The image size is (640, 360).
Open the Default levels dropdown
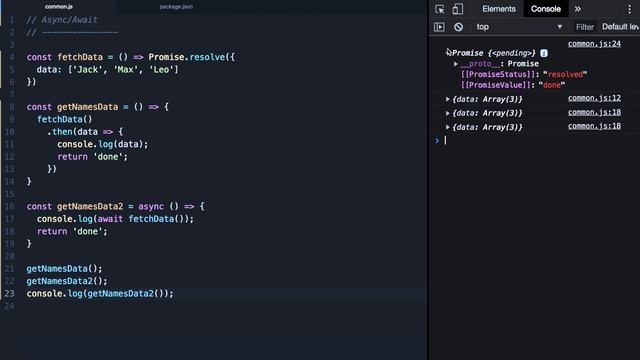tap(620, 27)
